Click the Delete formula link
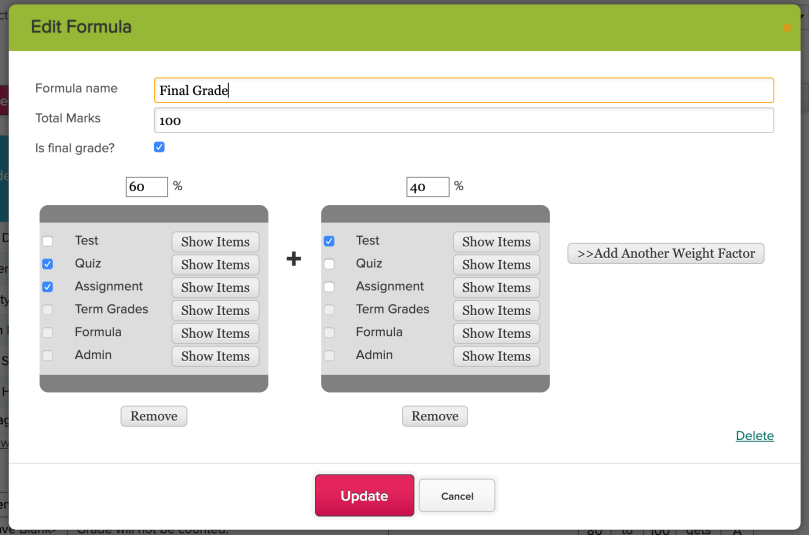 pos(754,436)
